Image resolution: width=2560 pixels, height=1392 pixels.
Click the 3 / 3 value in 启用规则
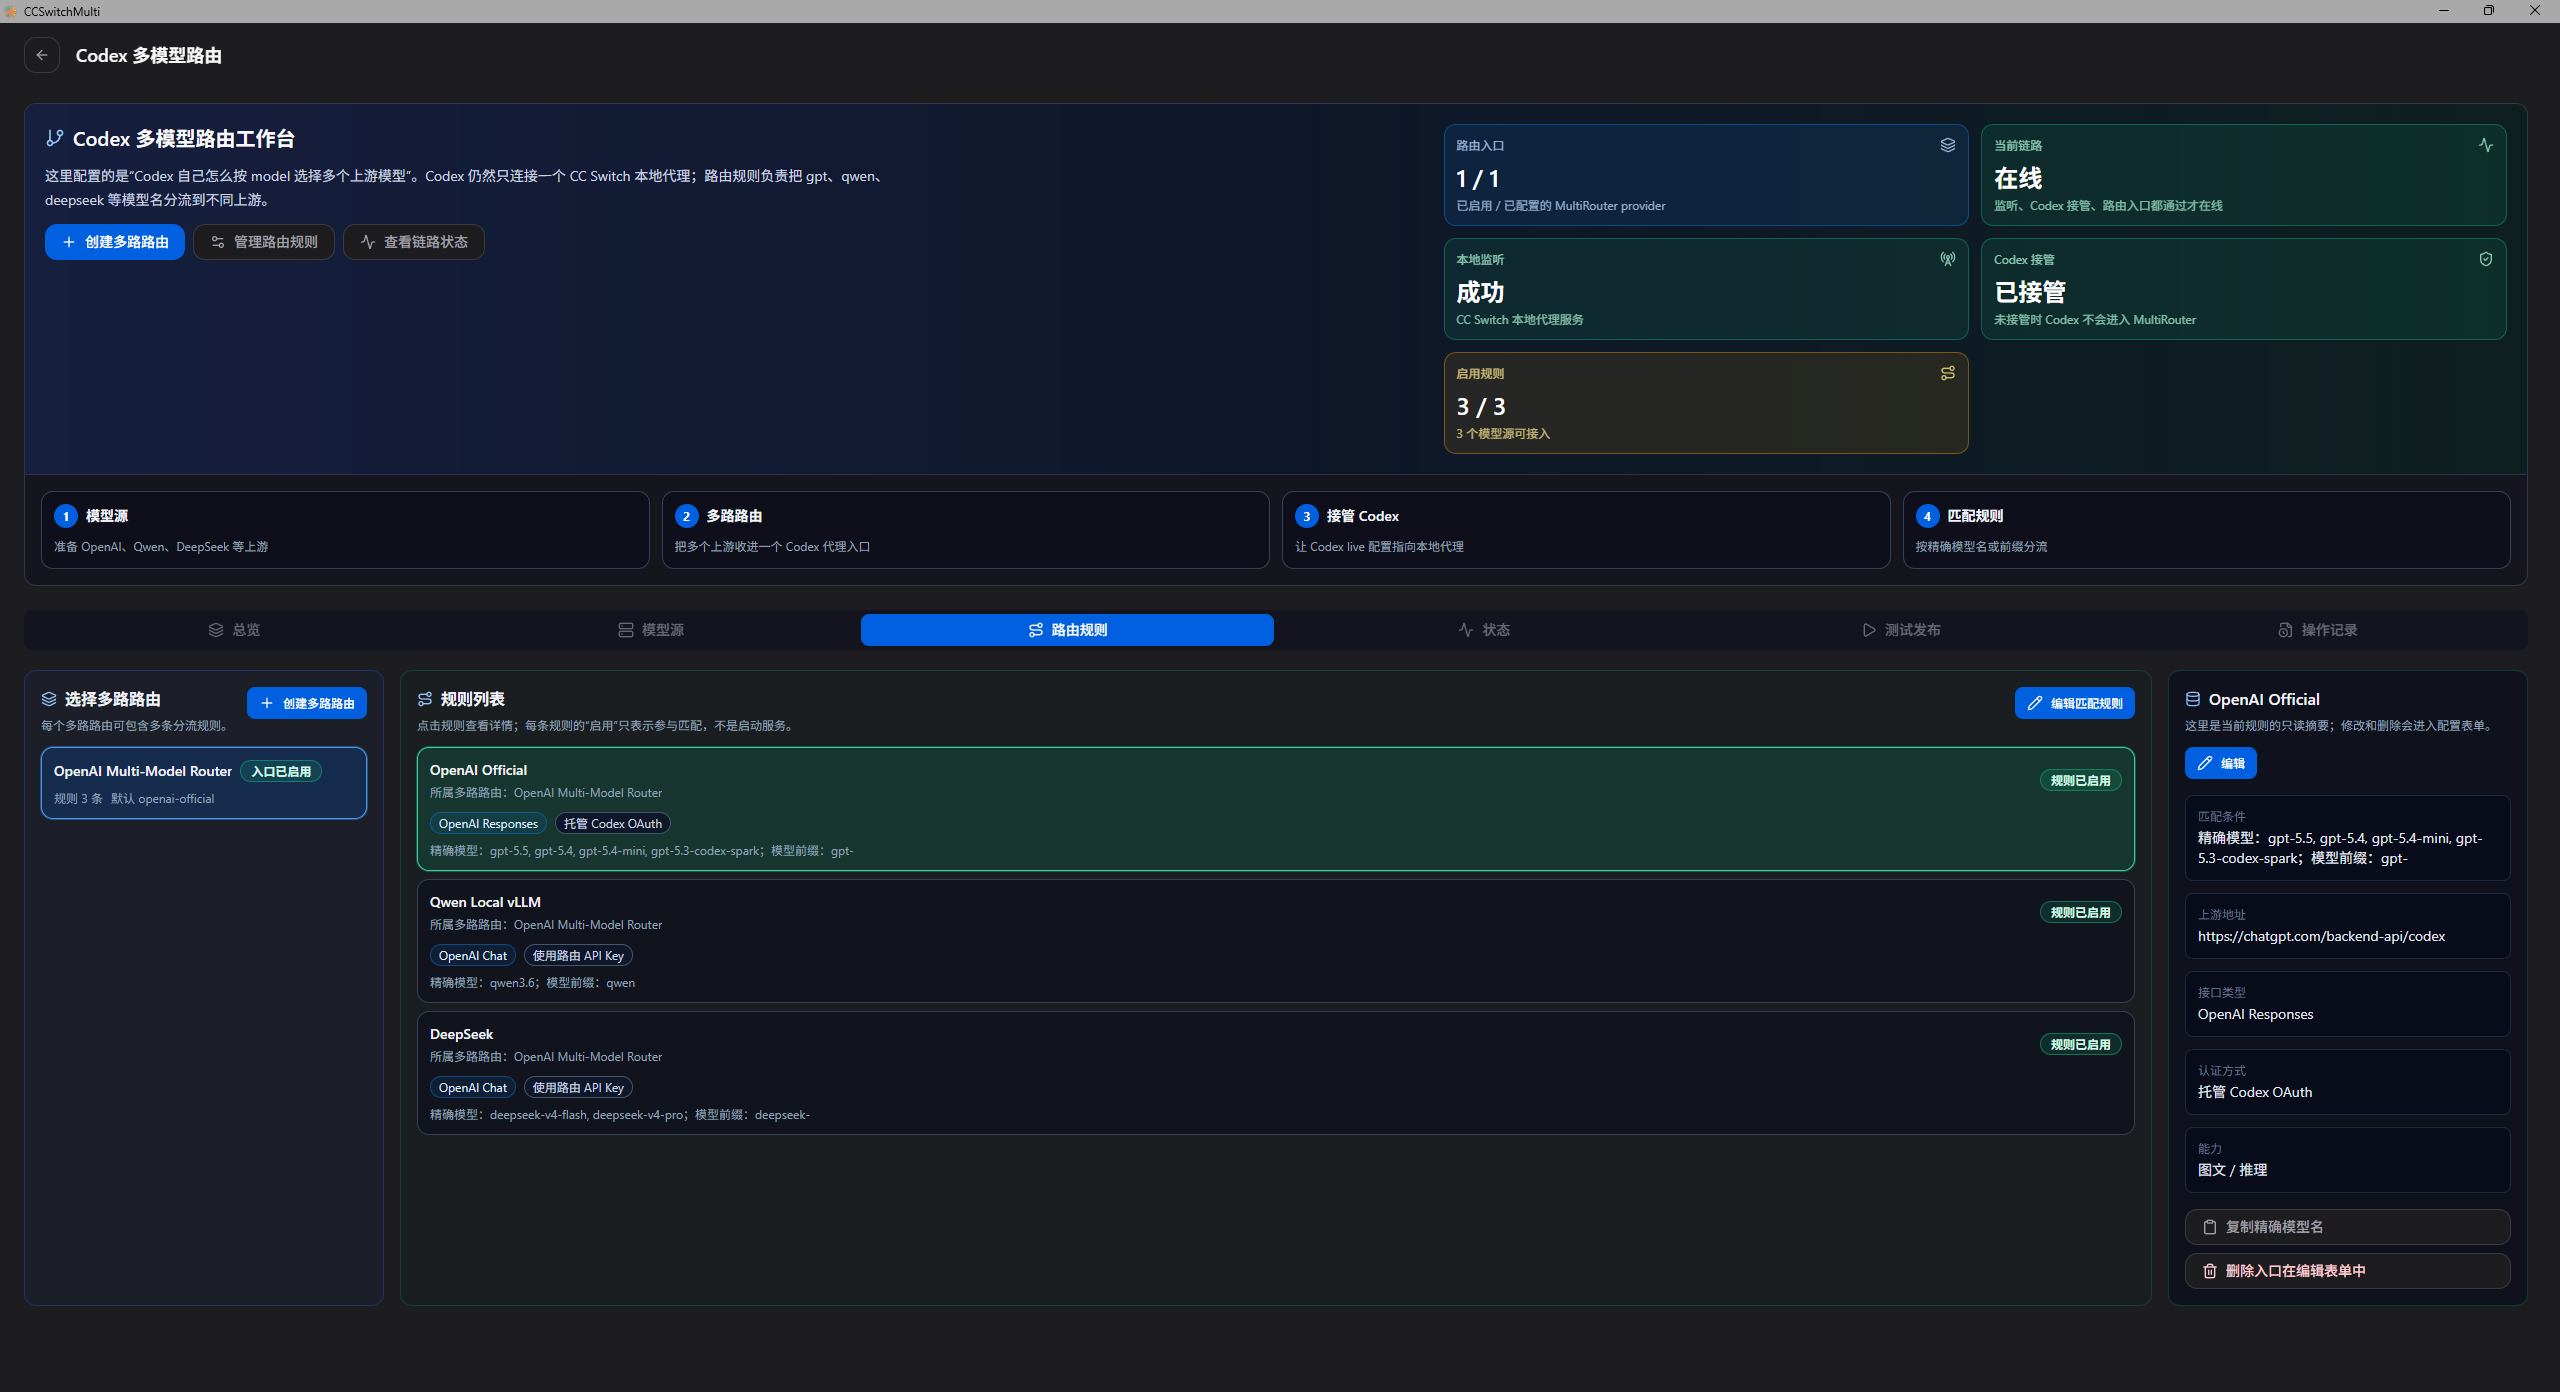click(1481, 407)
